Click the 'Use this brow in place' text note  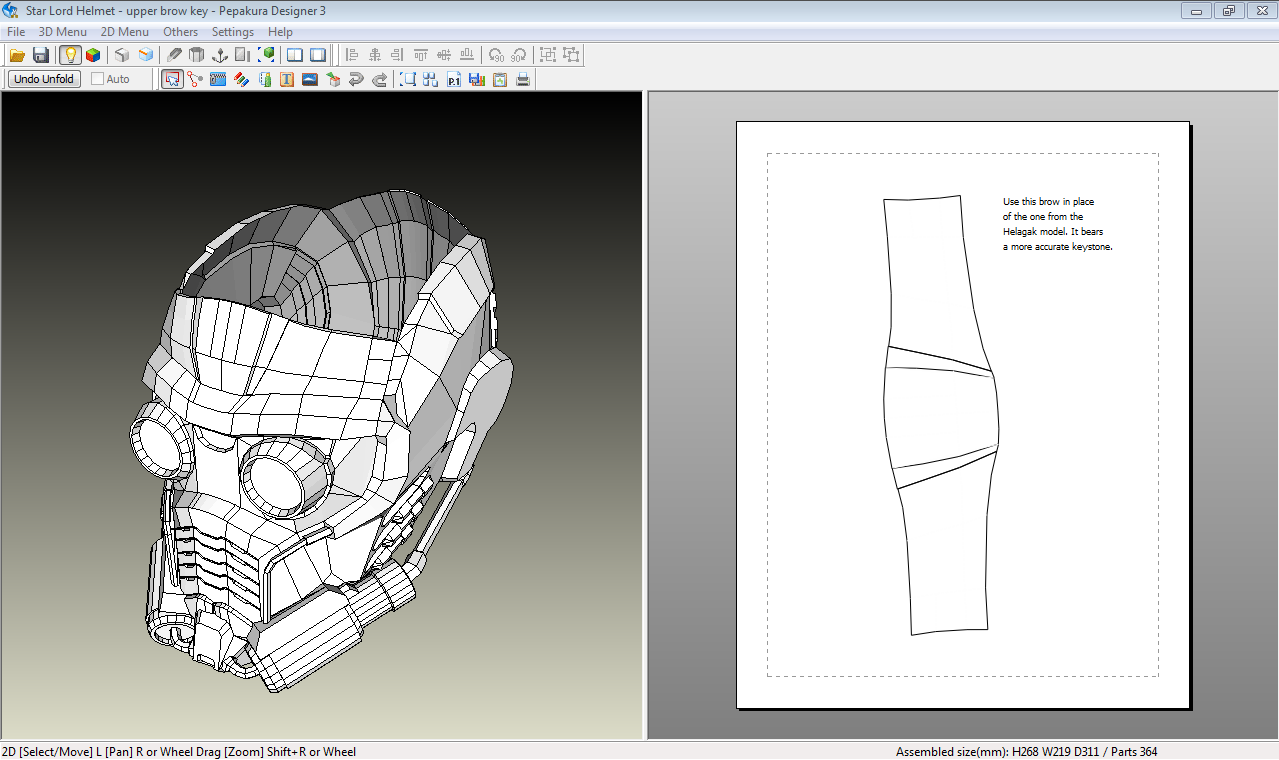[1058, 224]
